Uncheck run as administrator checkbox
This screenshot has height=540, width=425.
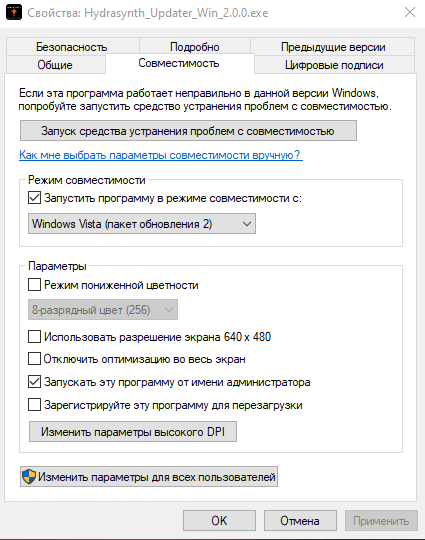34,382
